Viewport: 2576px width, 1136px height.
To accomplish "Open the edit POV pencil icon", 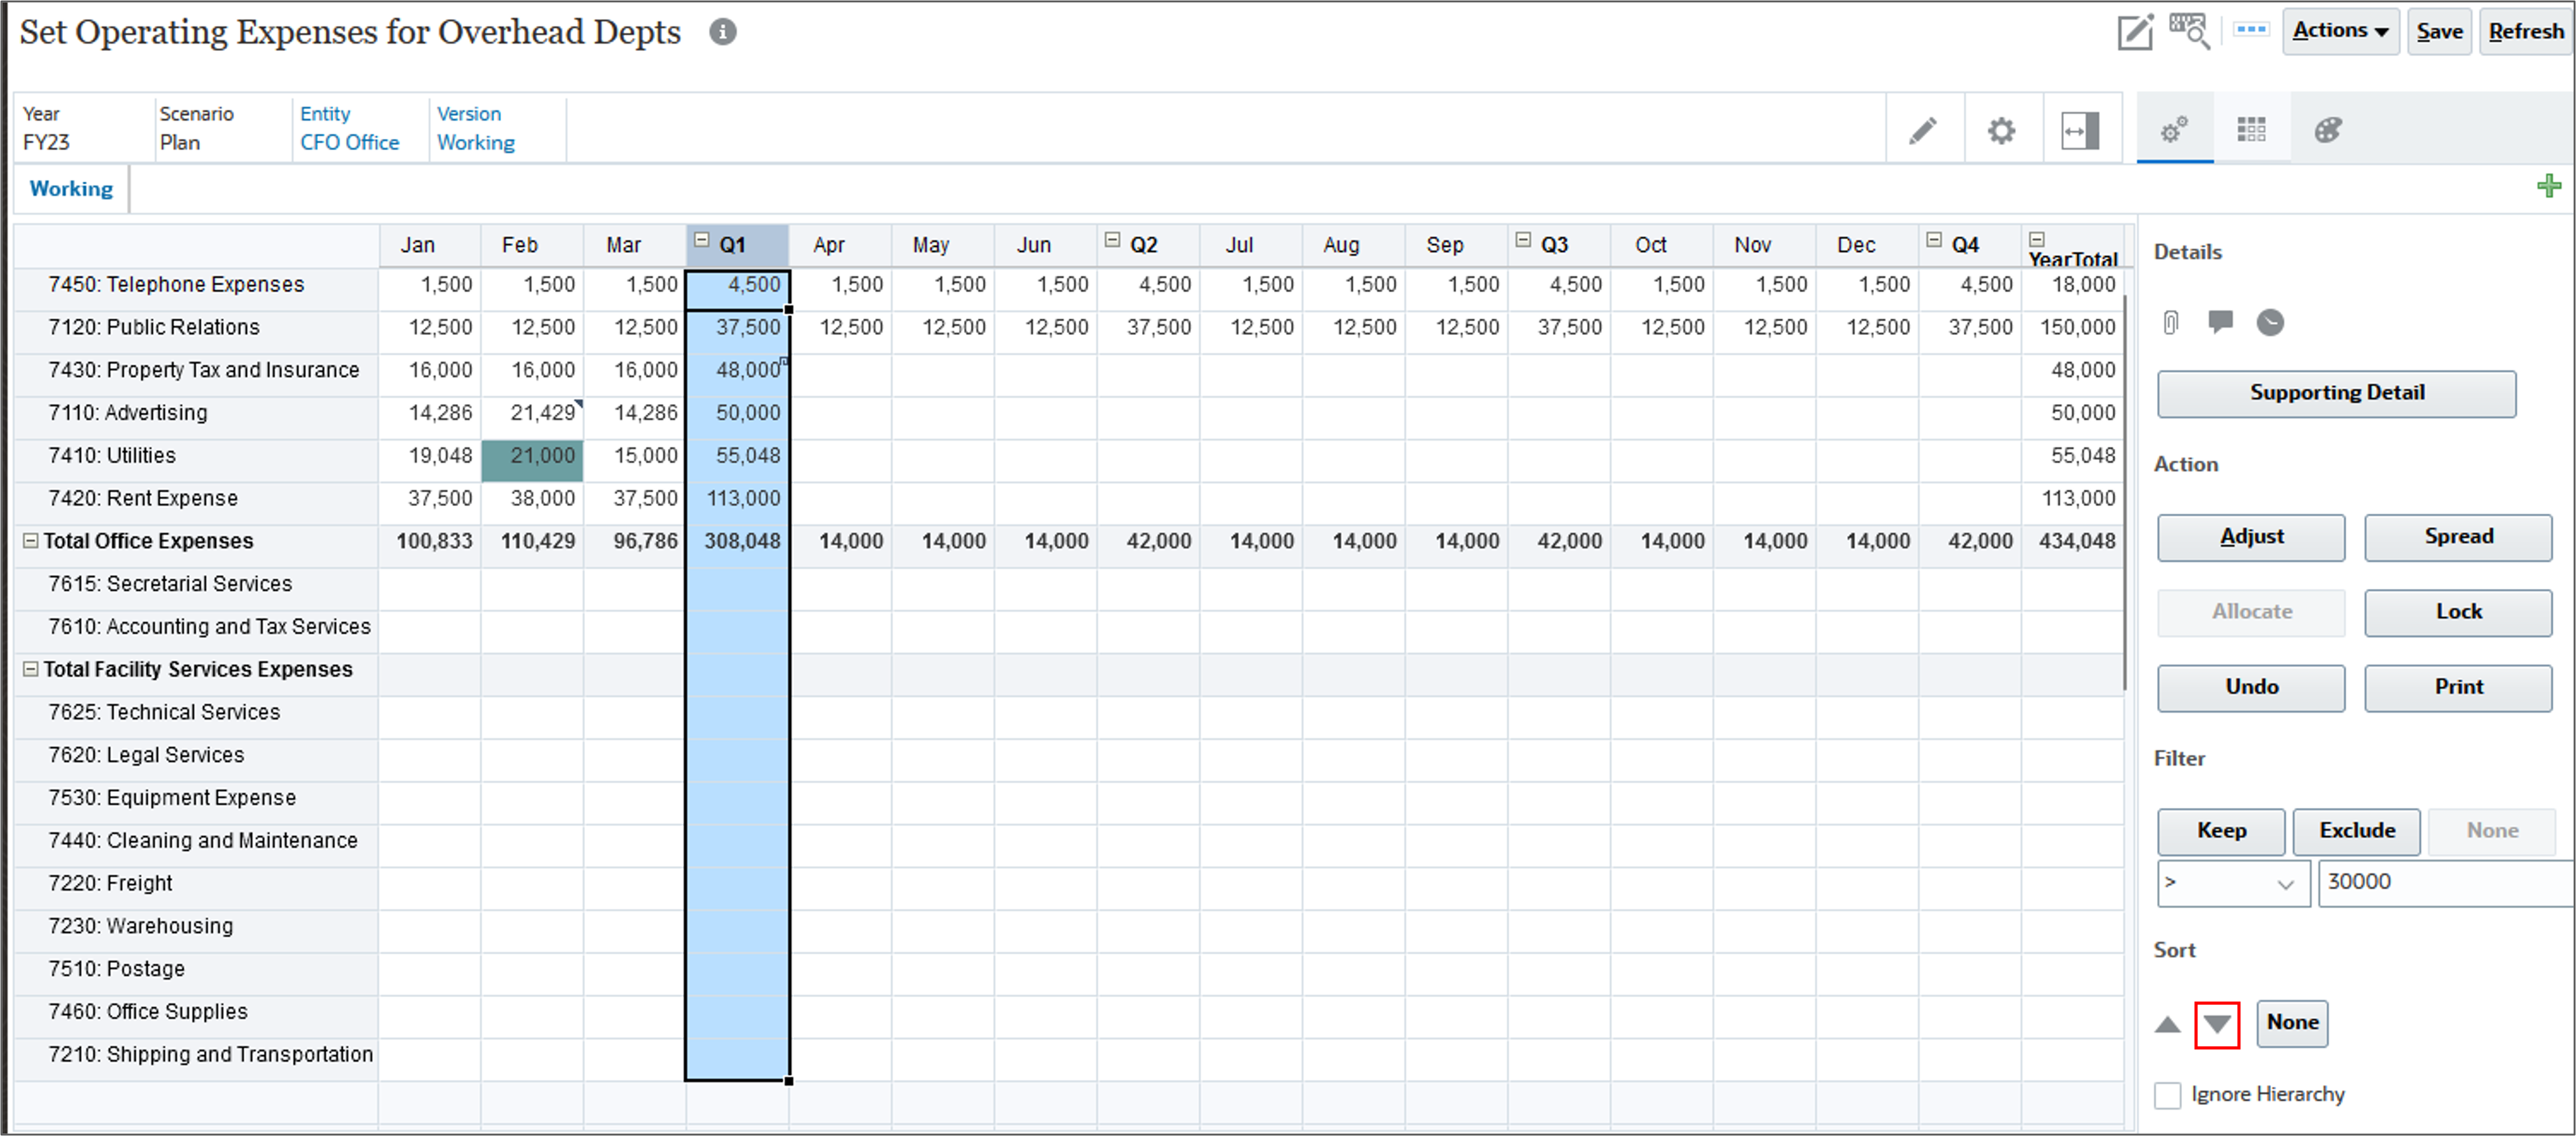I will (2136, 31).
